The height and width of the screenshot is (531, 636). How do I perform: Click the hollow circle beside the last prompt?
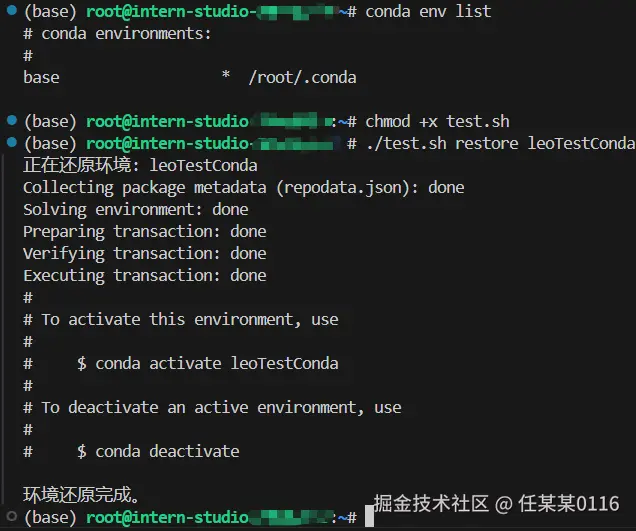tap(12, 516)
